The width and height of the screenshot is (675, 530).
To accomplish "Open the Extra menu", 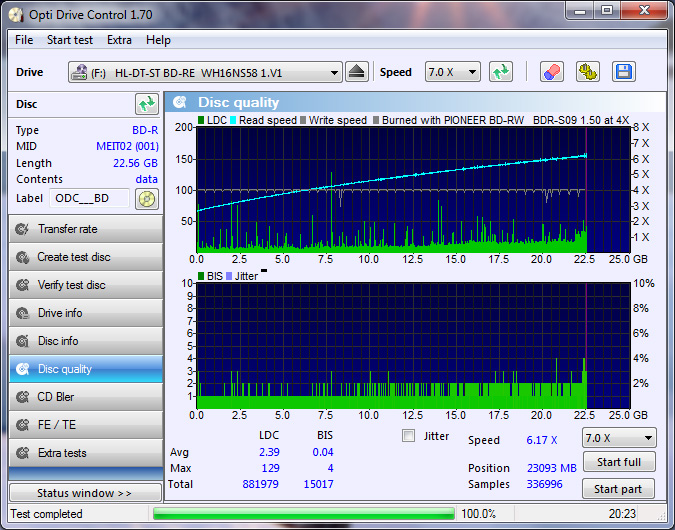I will click(119, 40).
